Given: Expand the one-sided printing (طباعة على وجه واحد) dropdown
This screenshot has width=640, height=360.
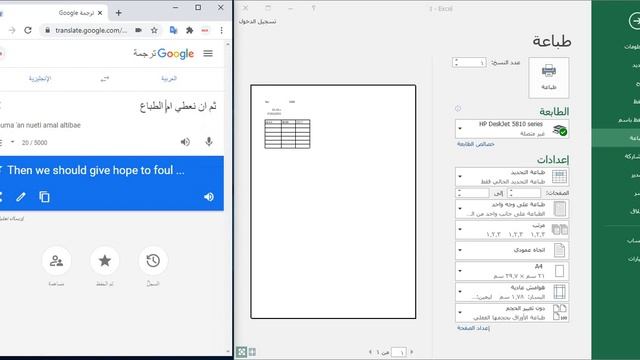Looking at the screenshot, I should pos(512,209).
